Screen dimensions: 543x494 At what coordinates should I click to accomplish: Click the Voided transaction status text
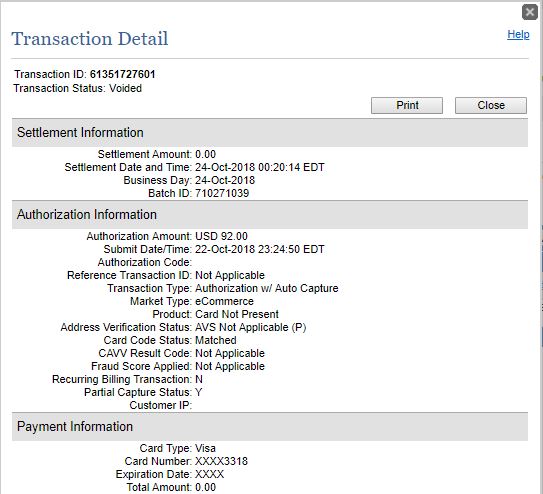pos(125,88)
